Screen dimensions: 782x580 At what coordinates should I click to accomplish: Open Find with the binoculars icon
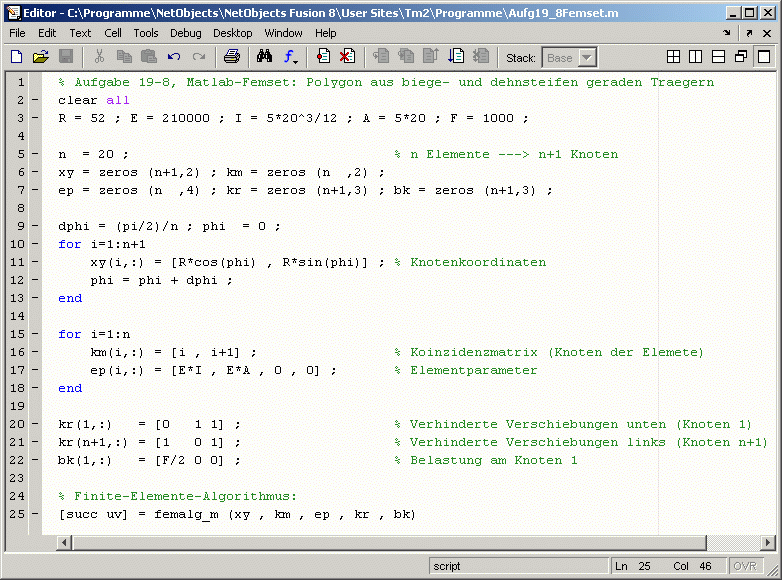pyautogui.click(x=265, y=57)
